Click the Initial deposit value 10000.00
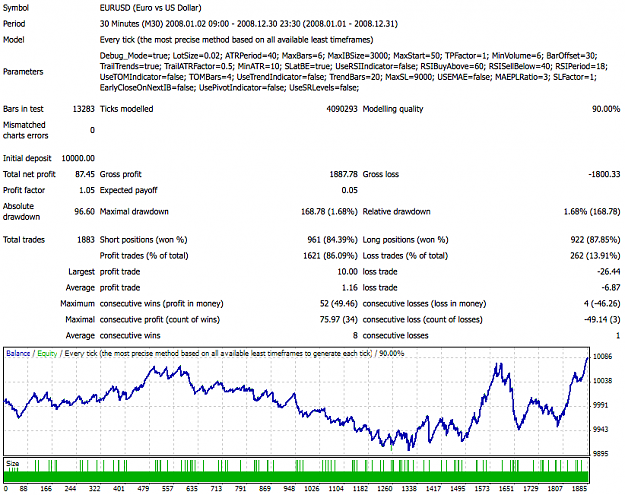The height and width of the screenshot is (495, 625). 78,159
